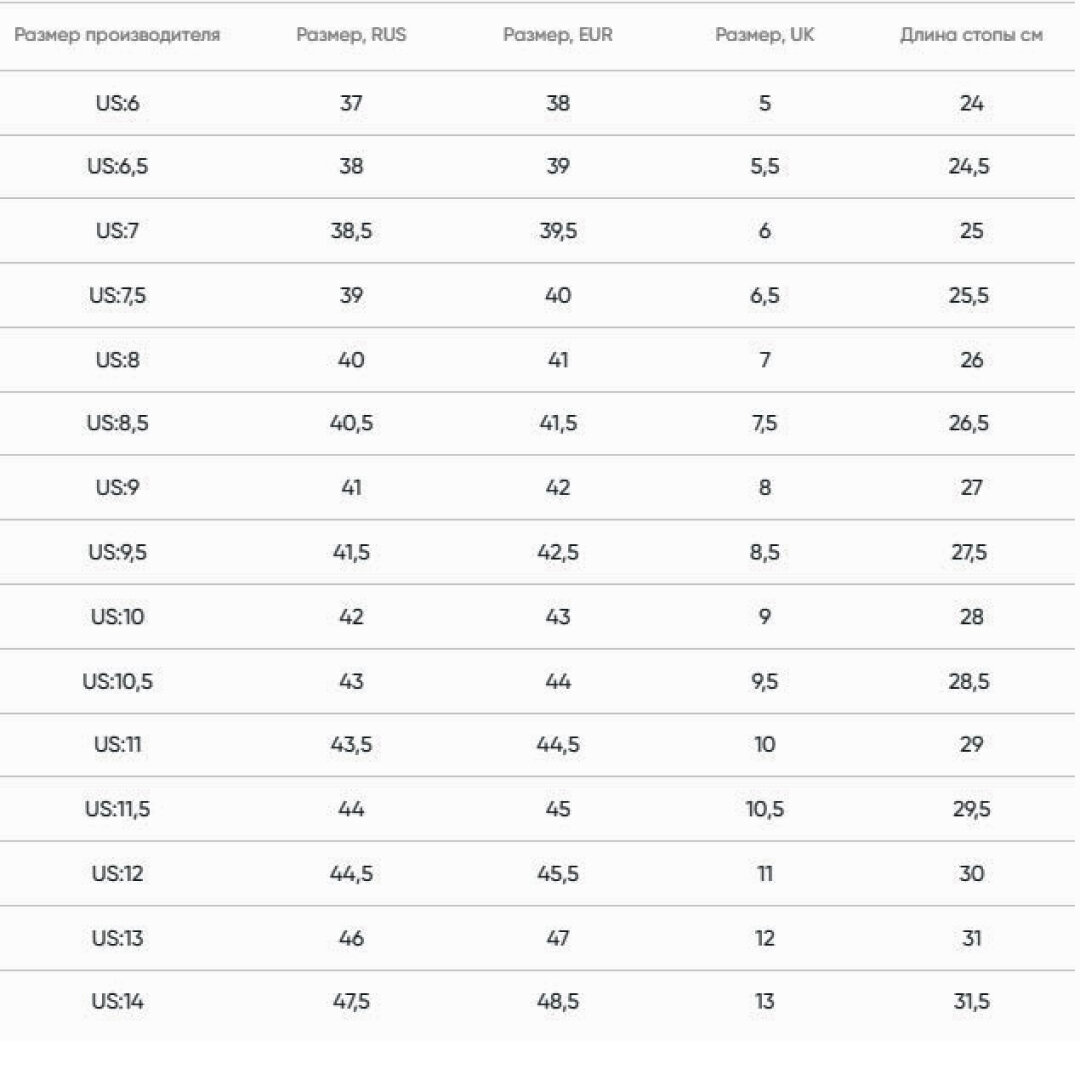Click the Размер, UK column header
The image size is (1080, 1080).
coord(765,34)
